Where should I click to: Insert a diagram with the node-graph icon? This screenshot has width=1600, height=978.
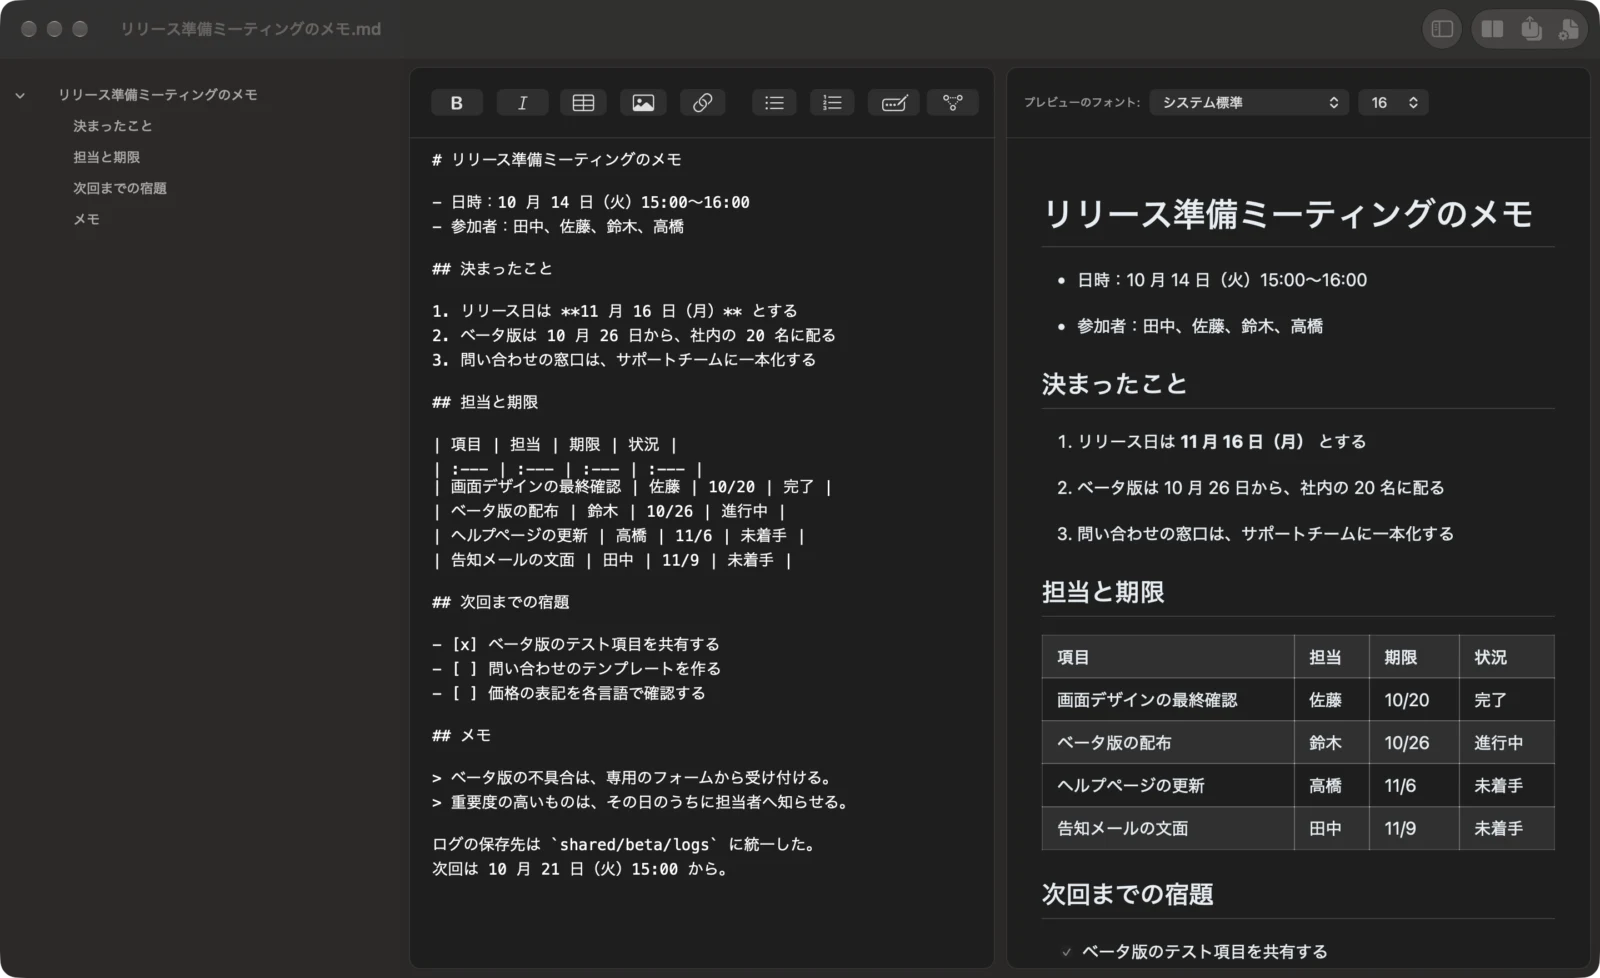[953, 102]
